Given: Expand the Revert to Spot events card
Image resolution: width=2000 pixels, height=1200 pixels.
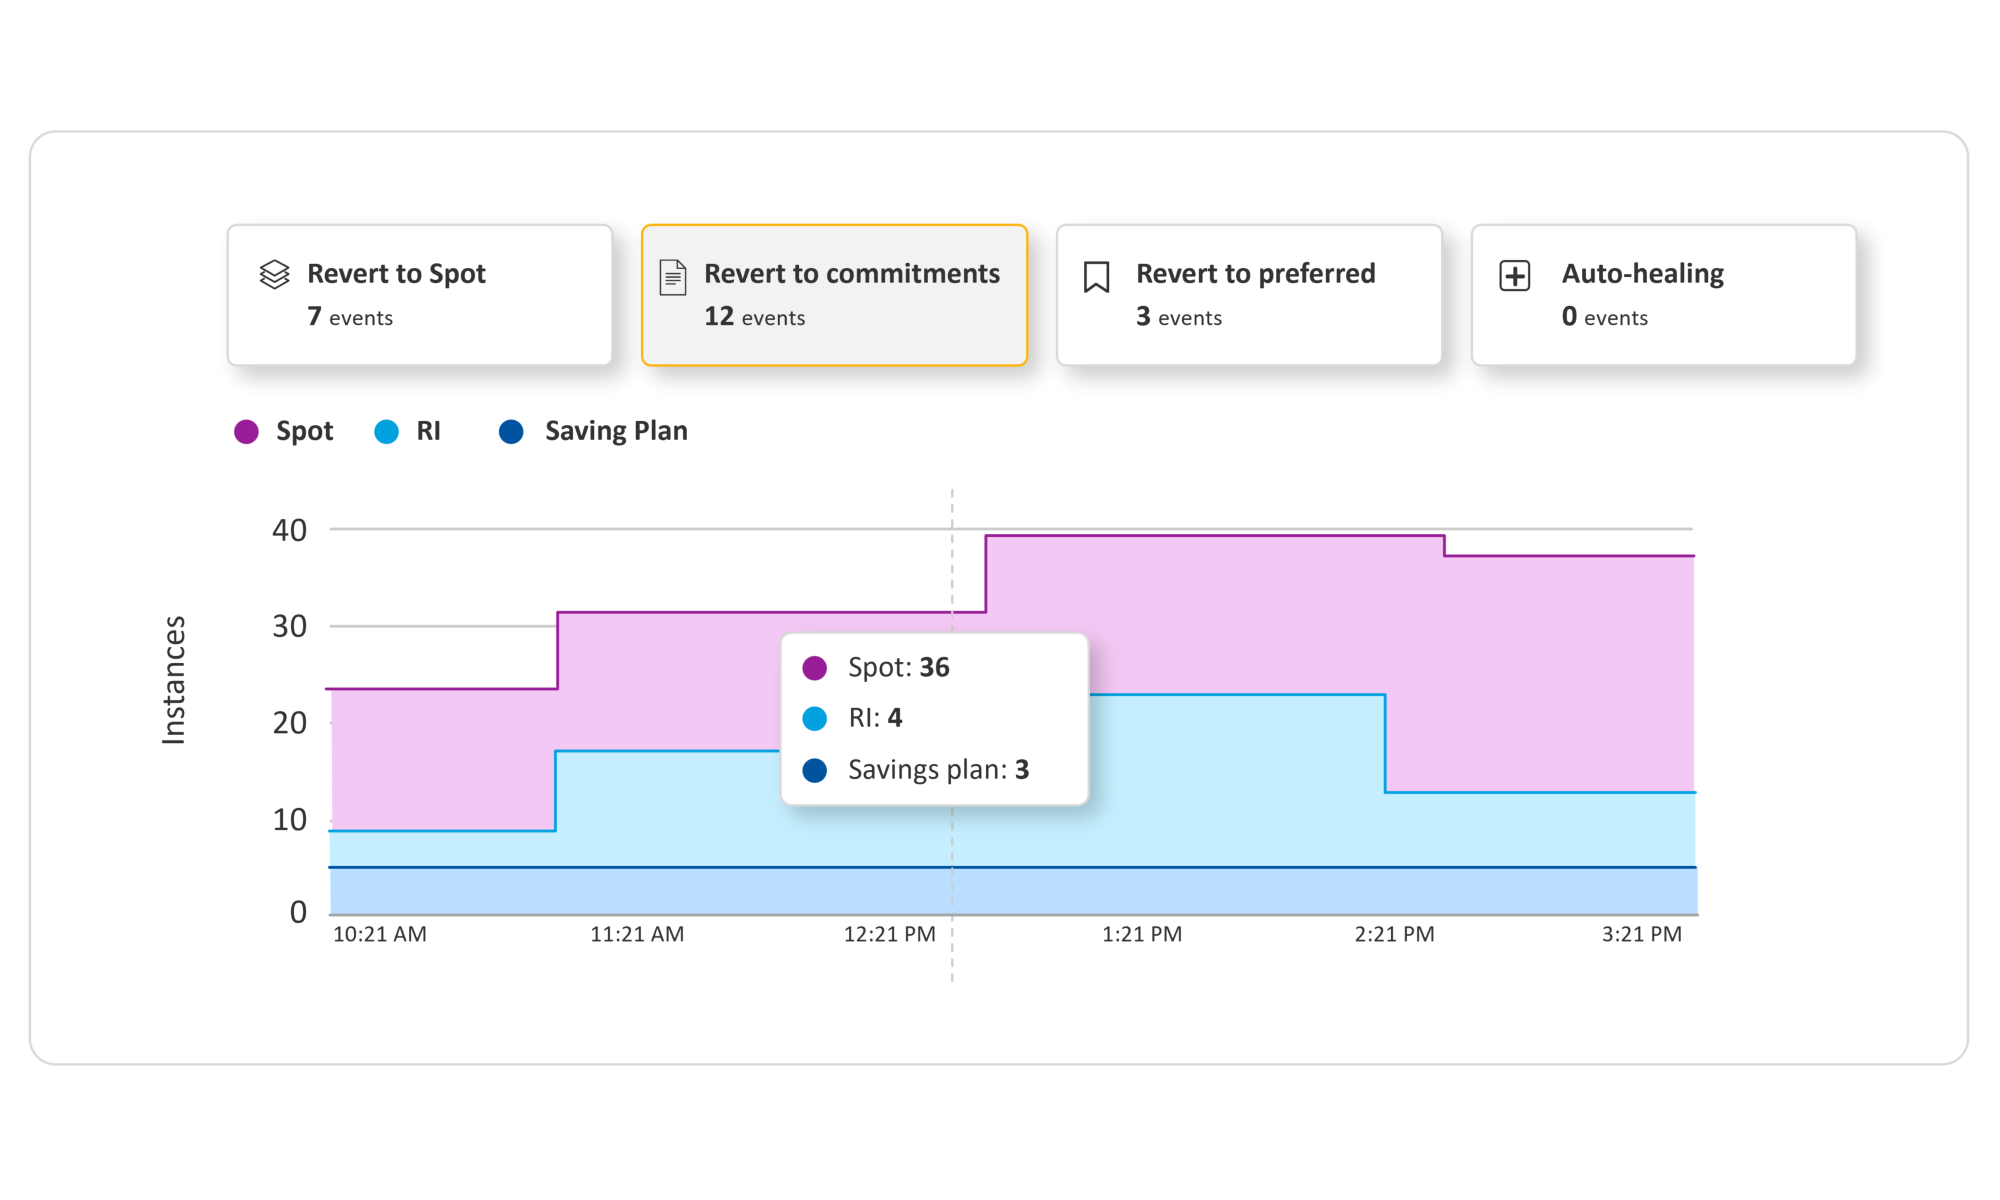Looking at the screenshot, I should [420, 294].
